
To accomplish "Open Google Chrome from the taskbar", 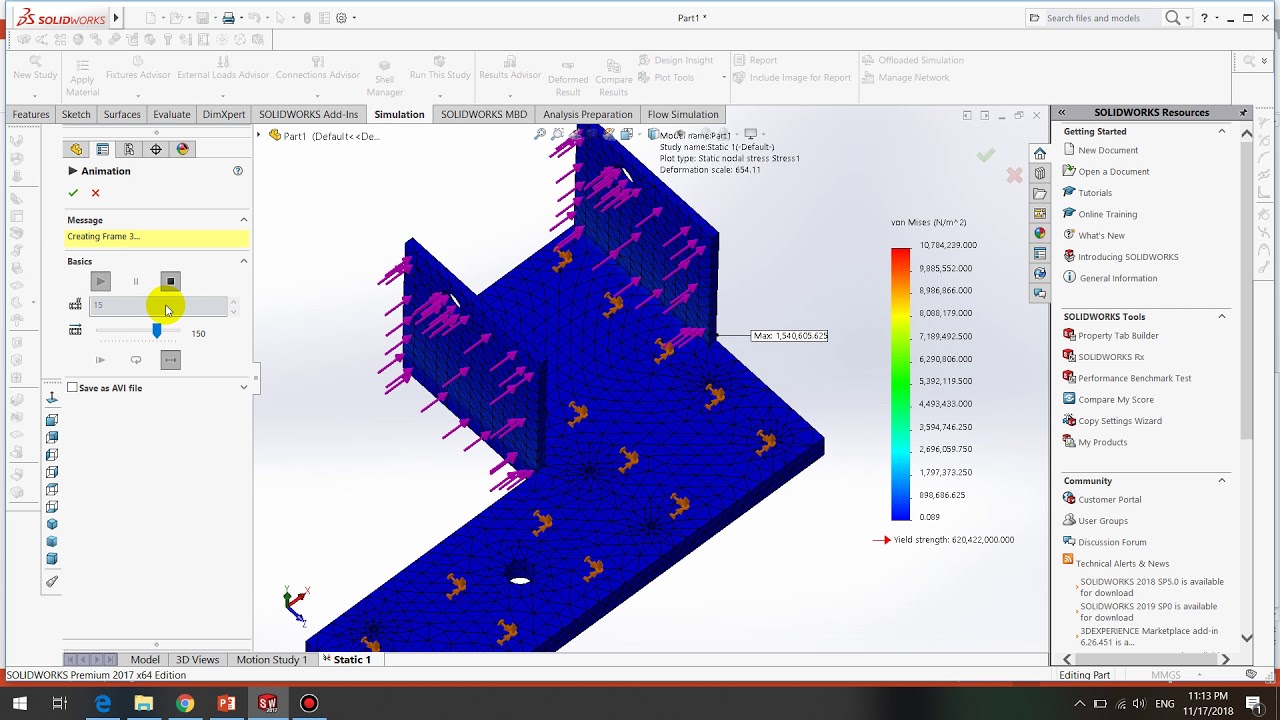I will pyautogui.click(x=185, y=704).
